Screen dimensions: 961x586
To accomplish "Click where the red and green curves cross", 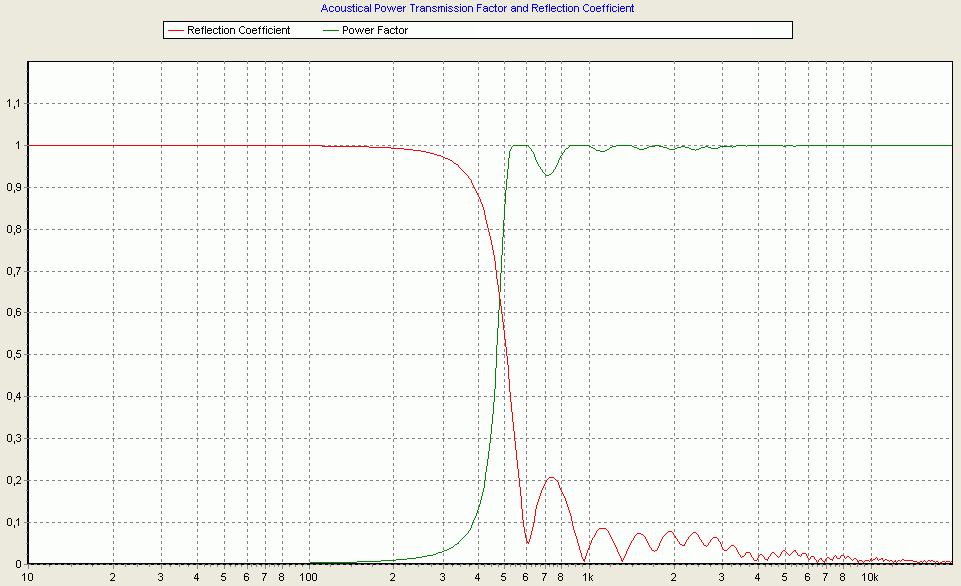I will click(500, 299).
